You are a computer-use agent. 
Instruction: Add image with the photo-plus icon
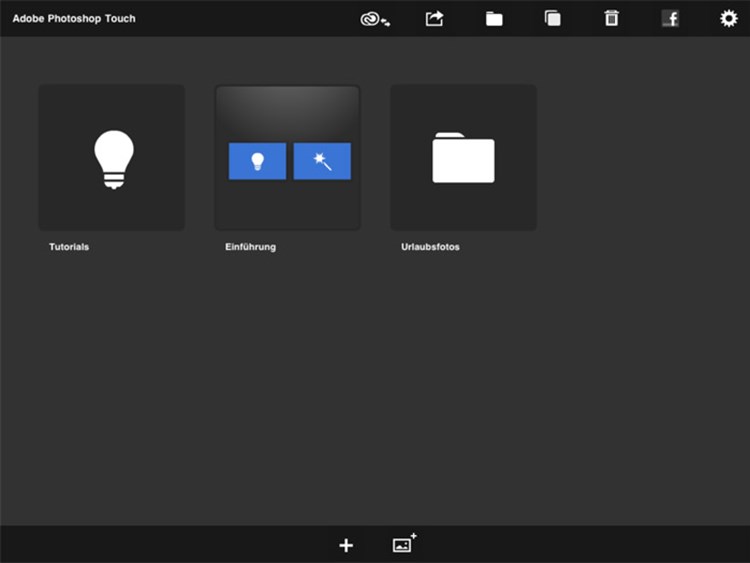tap(404, 543)
